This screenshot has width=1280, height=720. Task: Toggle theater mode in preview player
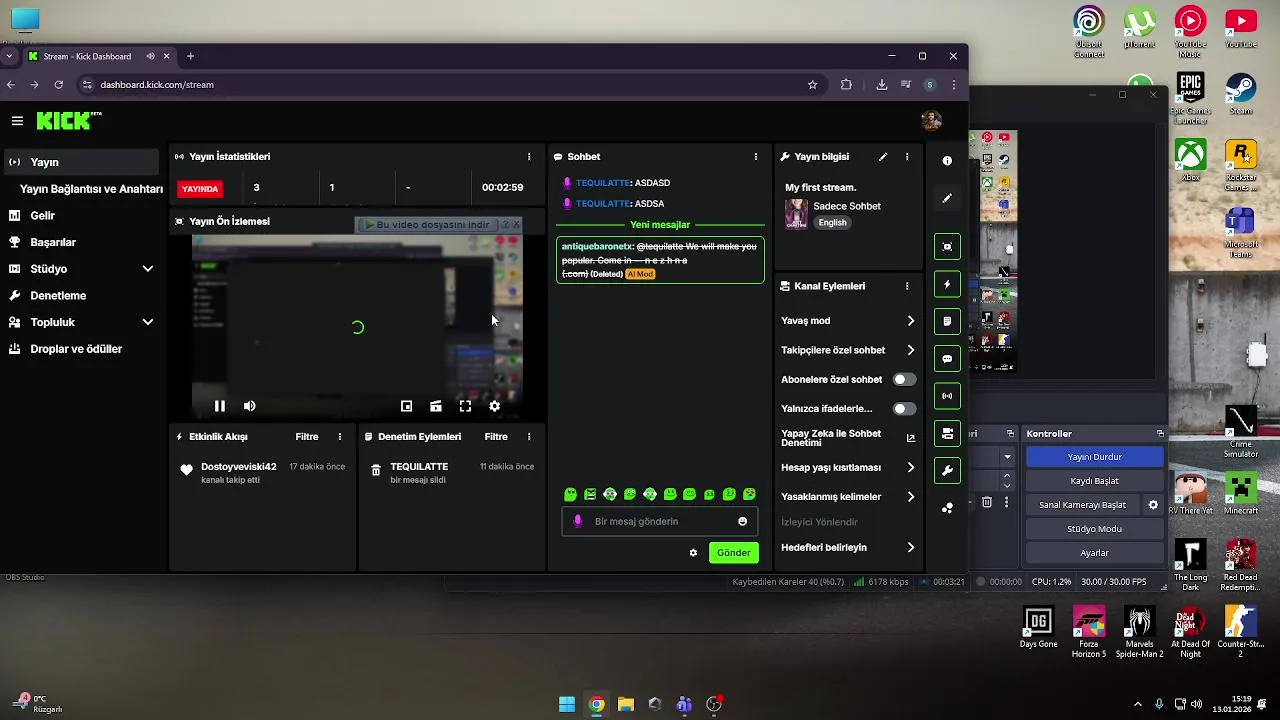pyautogui.click(x=436, y=406)
